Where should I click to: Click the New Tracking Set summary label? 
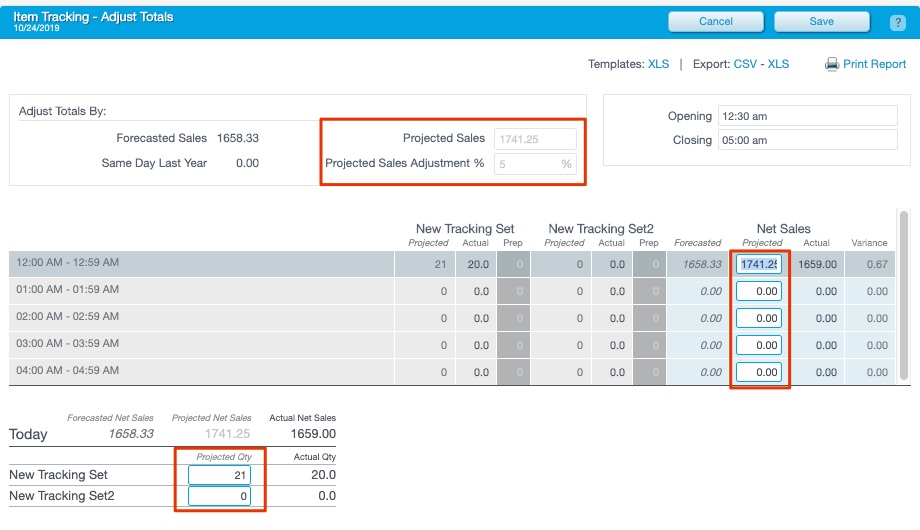[x=58, y=475]
